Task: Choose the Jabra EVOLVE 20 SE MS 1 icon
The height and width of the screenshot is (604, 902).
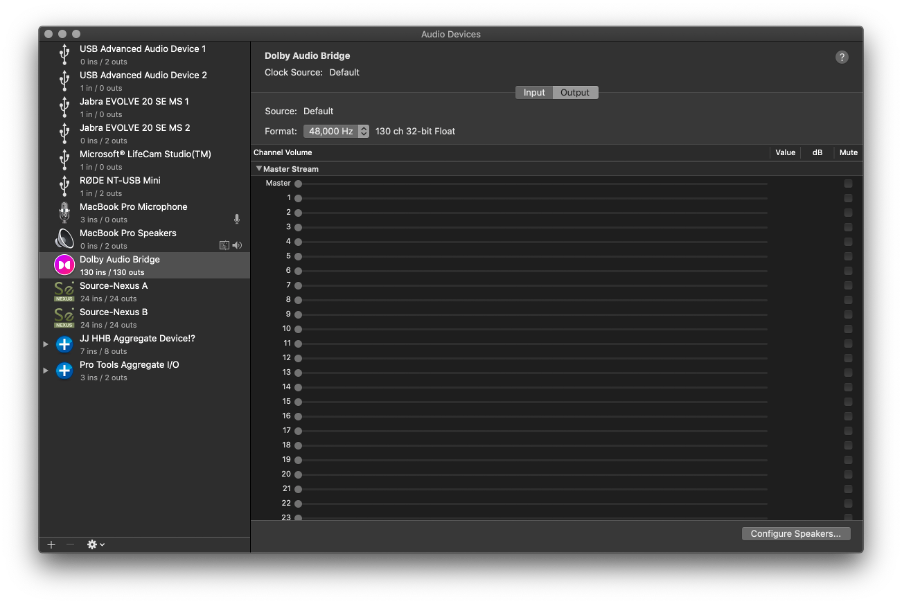Action: [x=64, y=108]
